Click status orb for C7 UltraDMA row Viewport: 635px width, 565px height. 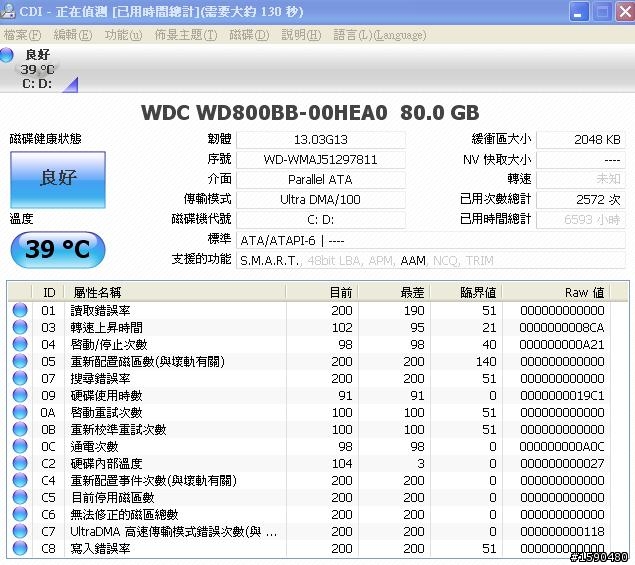pos(20,531)
